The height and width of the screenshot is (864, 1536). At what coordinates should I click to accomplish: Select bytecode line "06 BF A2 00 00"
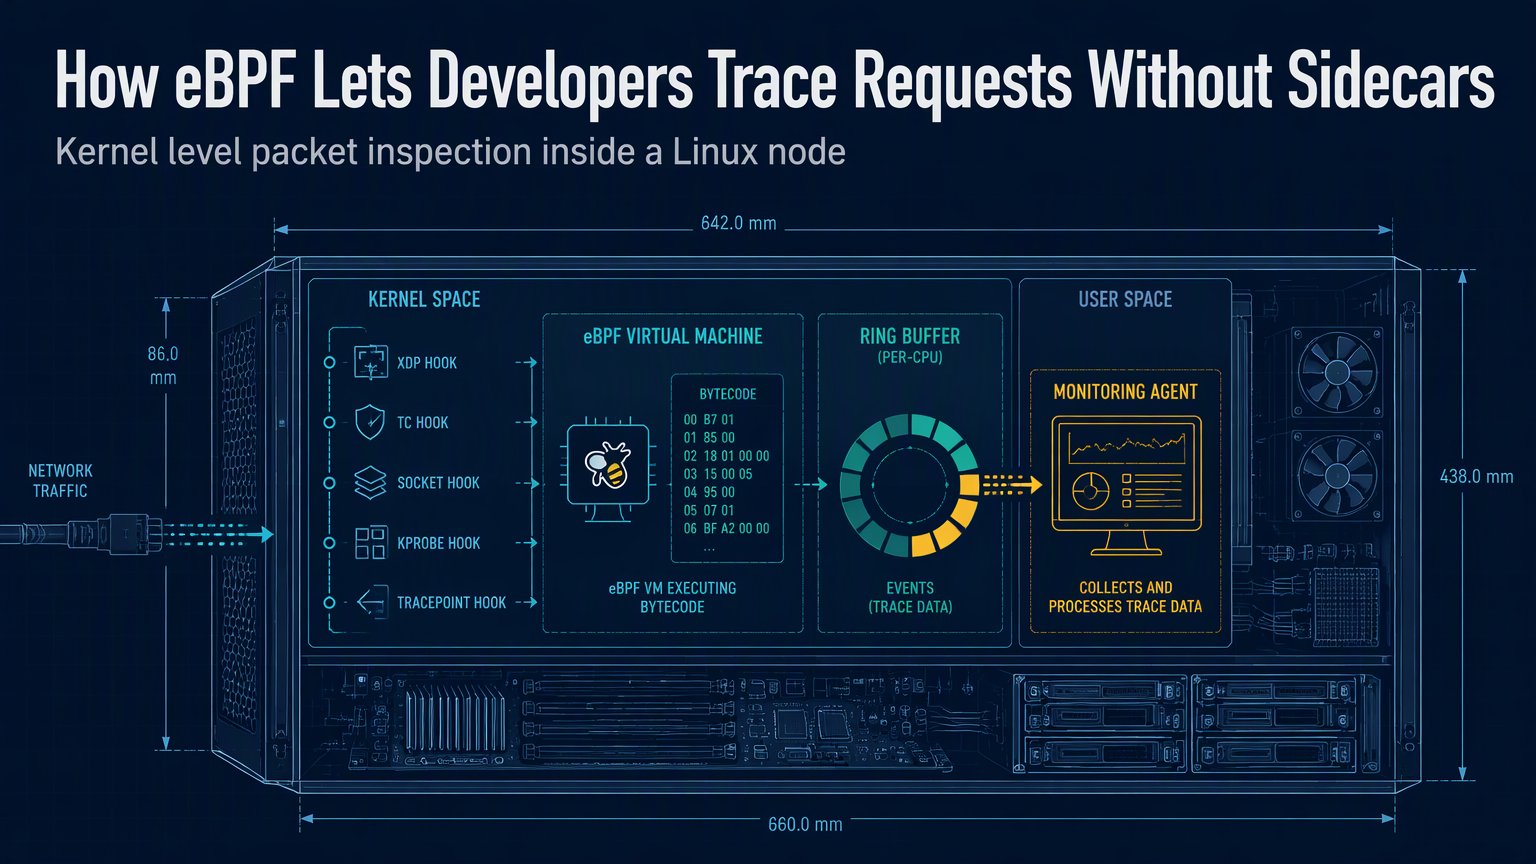tap(727, 528)
